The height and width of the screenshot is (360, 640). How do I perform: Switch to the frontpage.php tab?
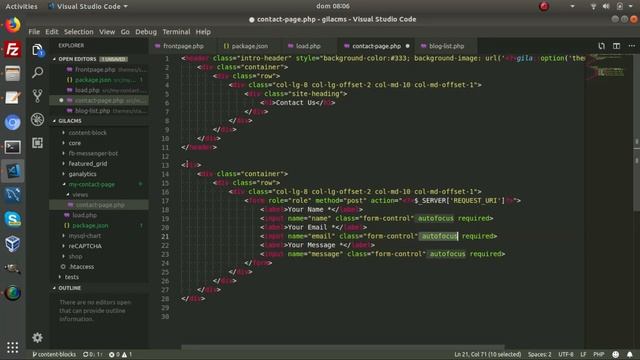click(x=183, y=46)
